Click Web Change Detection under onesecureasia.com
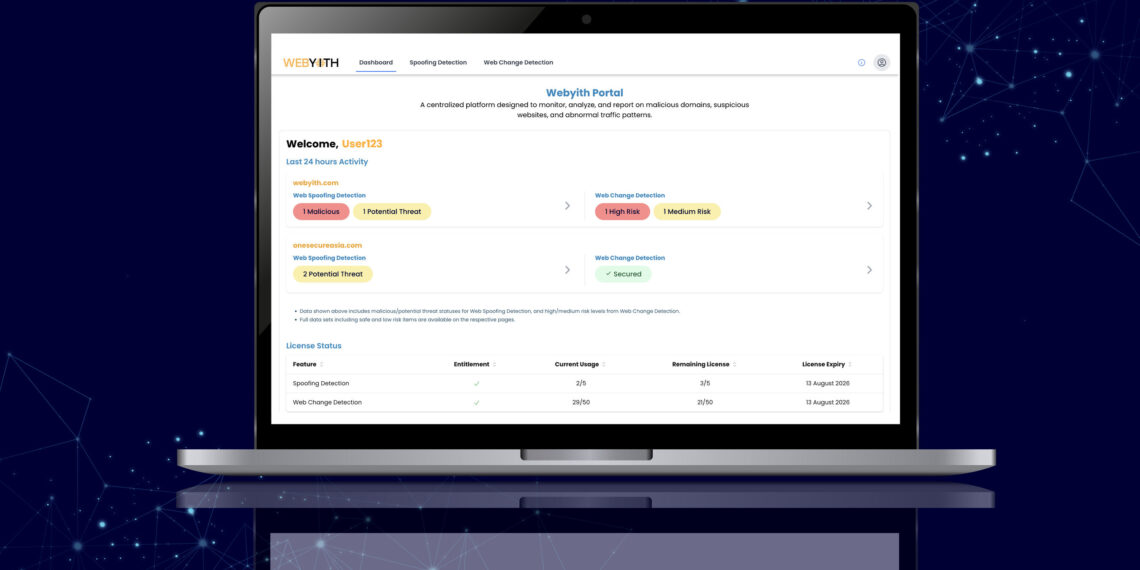1140x570 pixels. coord(630,258)
